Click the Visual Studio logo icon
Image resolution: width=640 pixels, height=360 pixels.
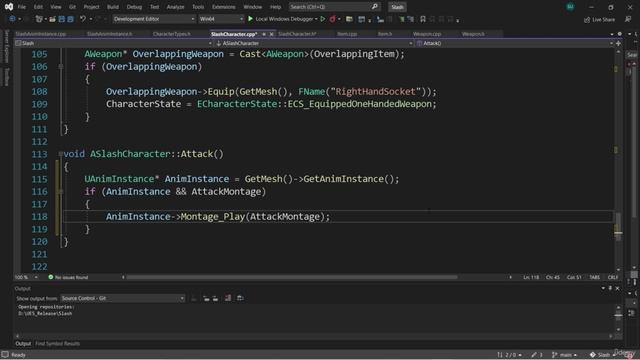pyautogui.click(x=9, y=7)
